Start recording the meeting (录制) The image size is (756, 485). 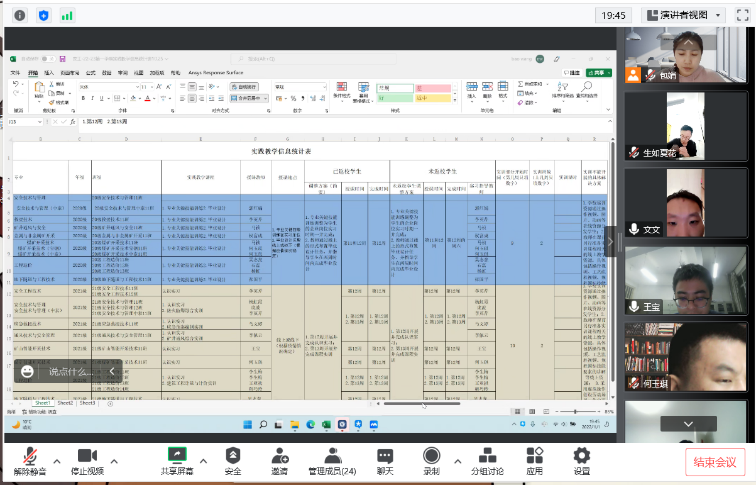pos(432,461)
